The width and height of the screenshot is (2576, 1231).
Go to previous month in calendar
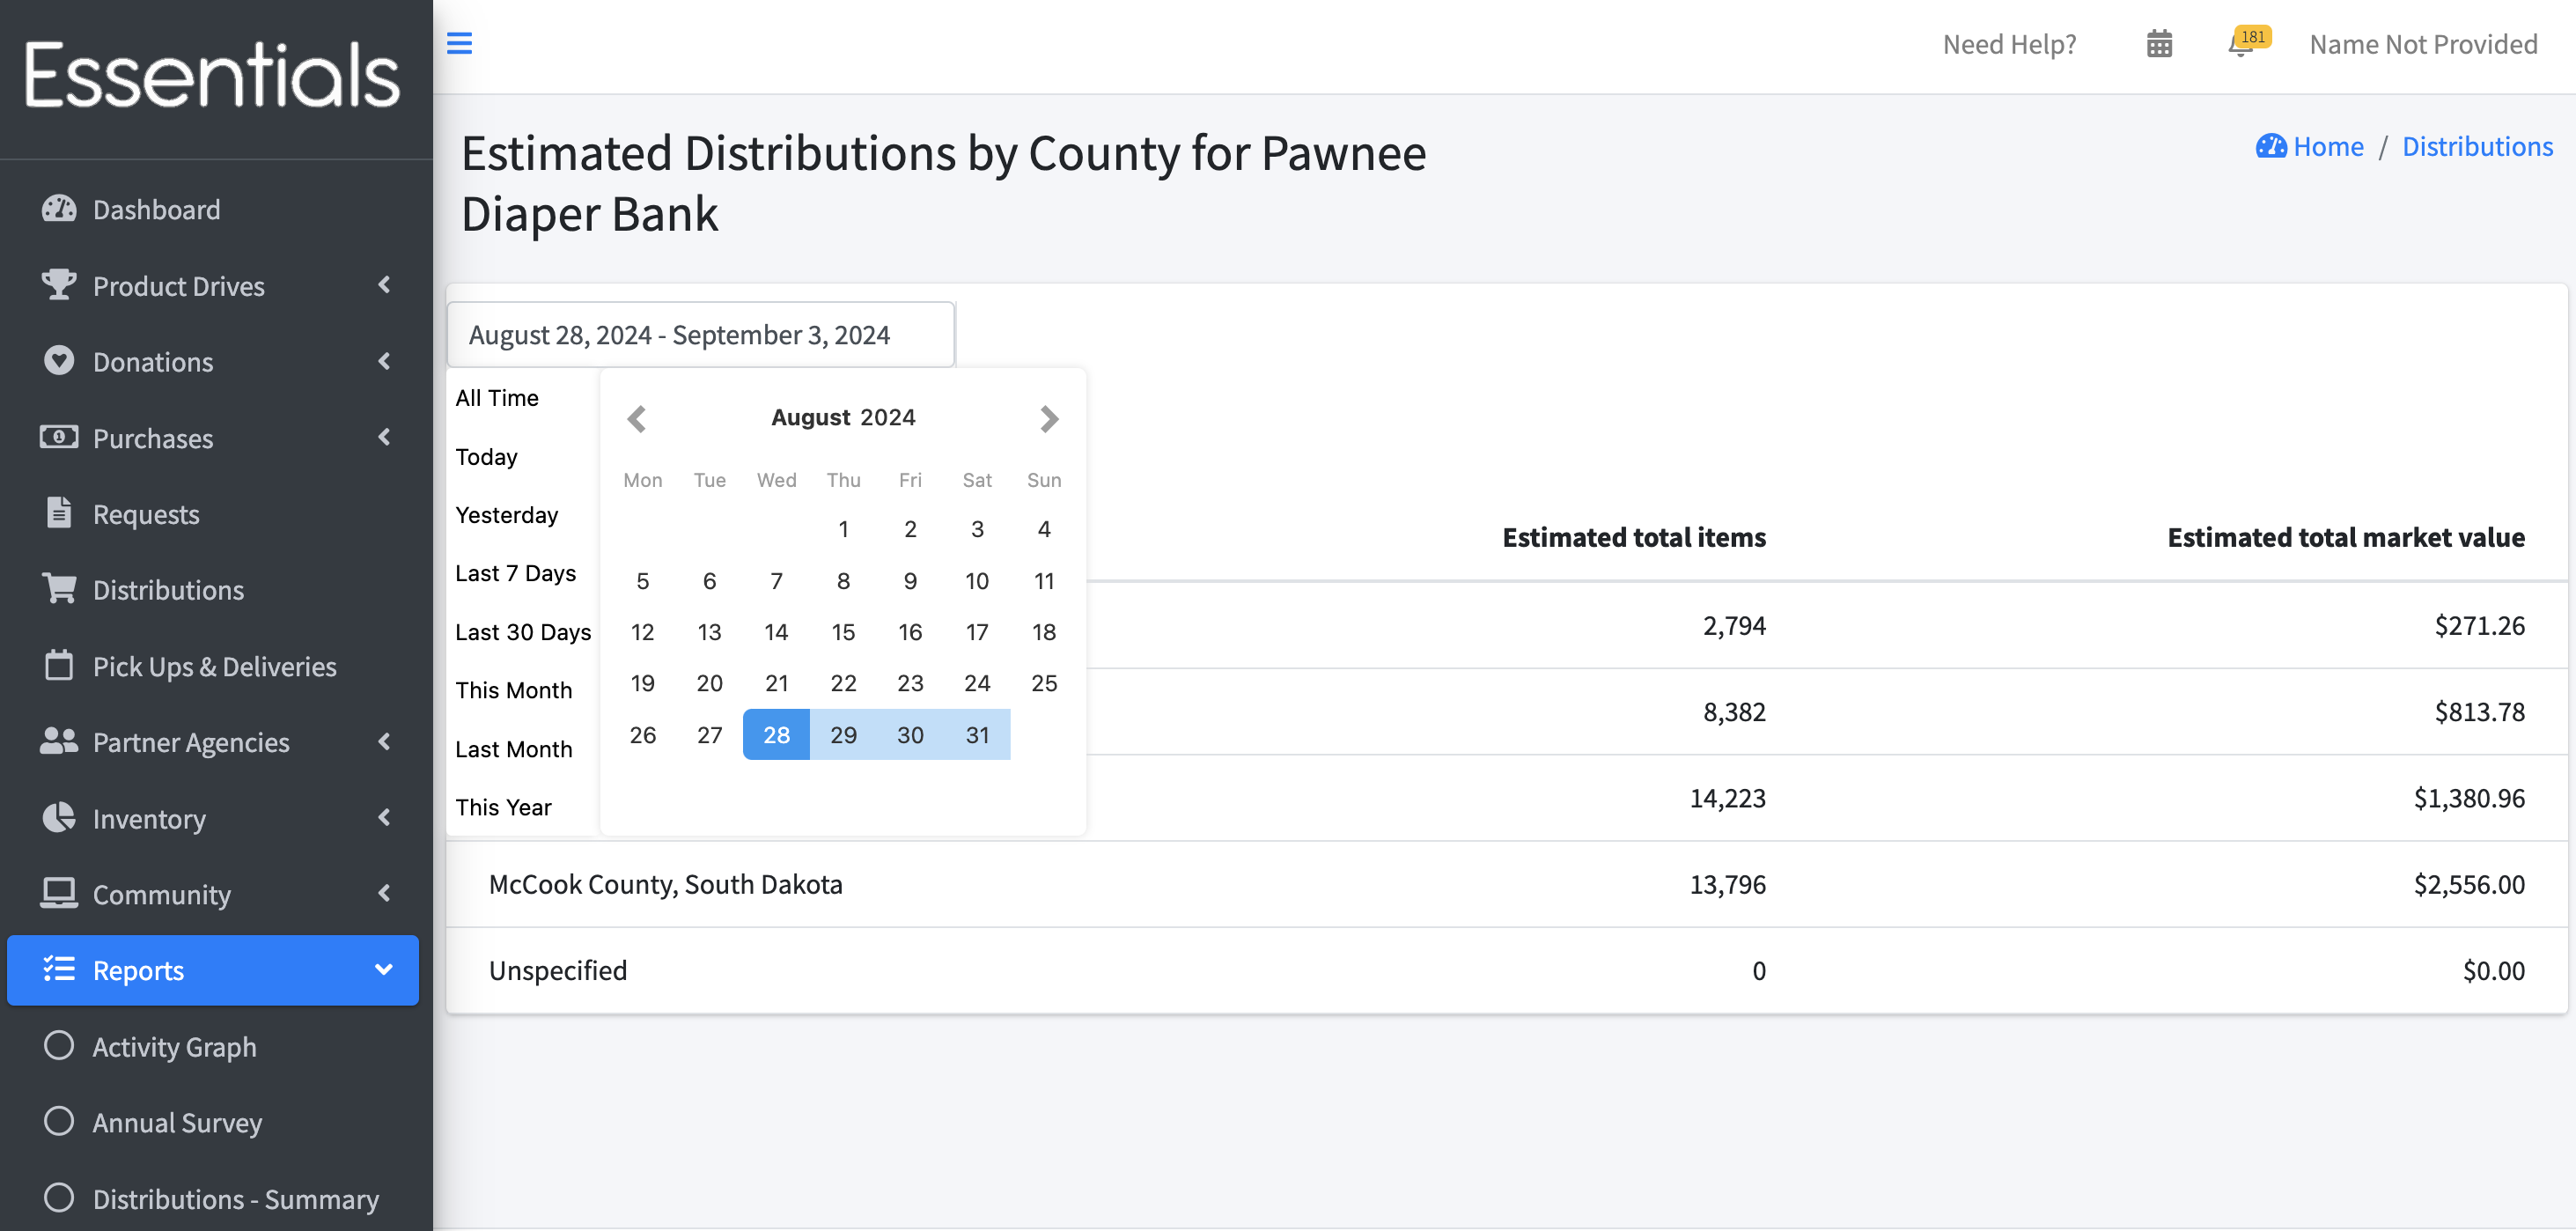[637, 418]
